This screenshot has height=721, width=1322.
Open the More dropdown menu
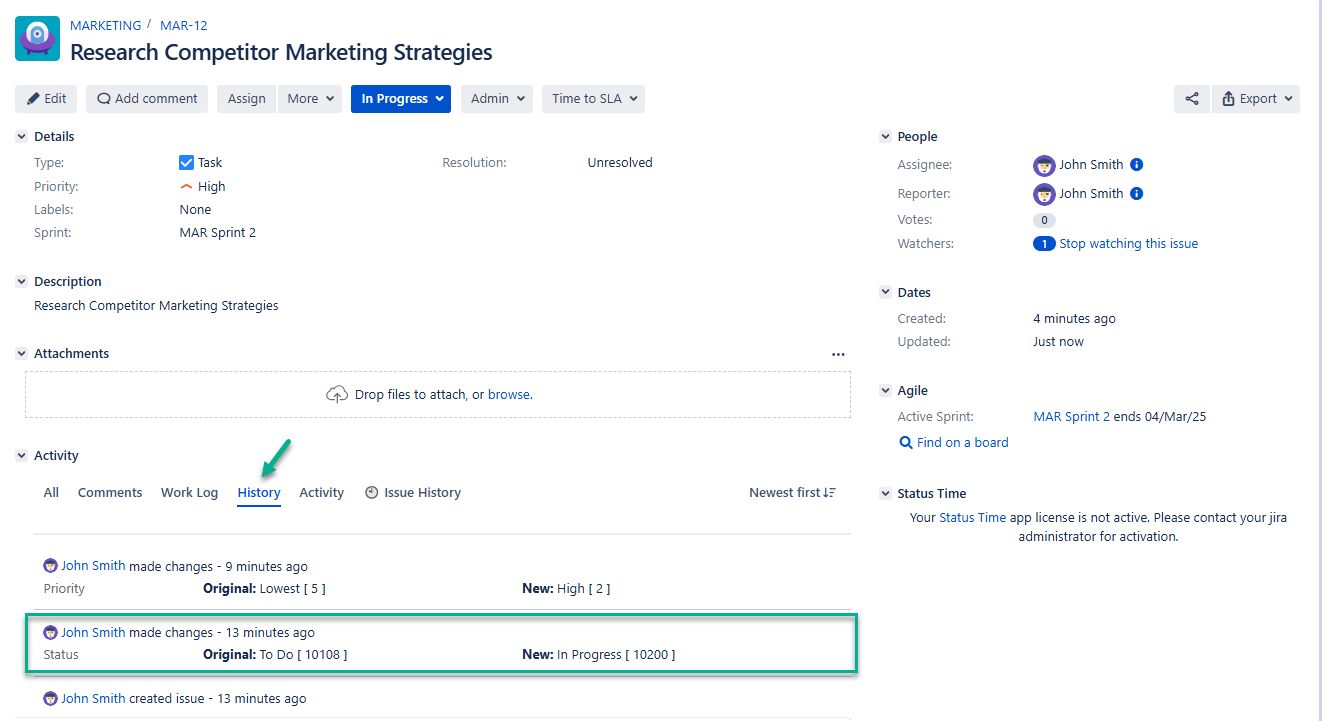click(309, 98)
